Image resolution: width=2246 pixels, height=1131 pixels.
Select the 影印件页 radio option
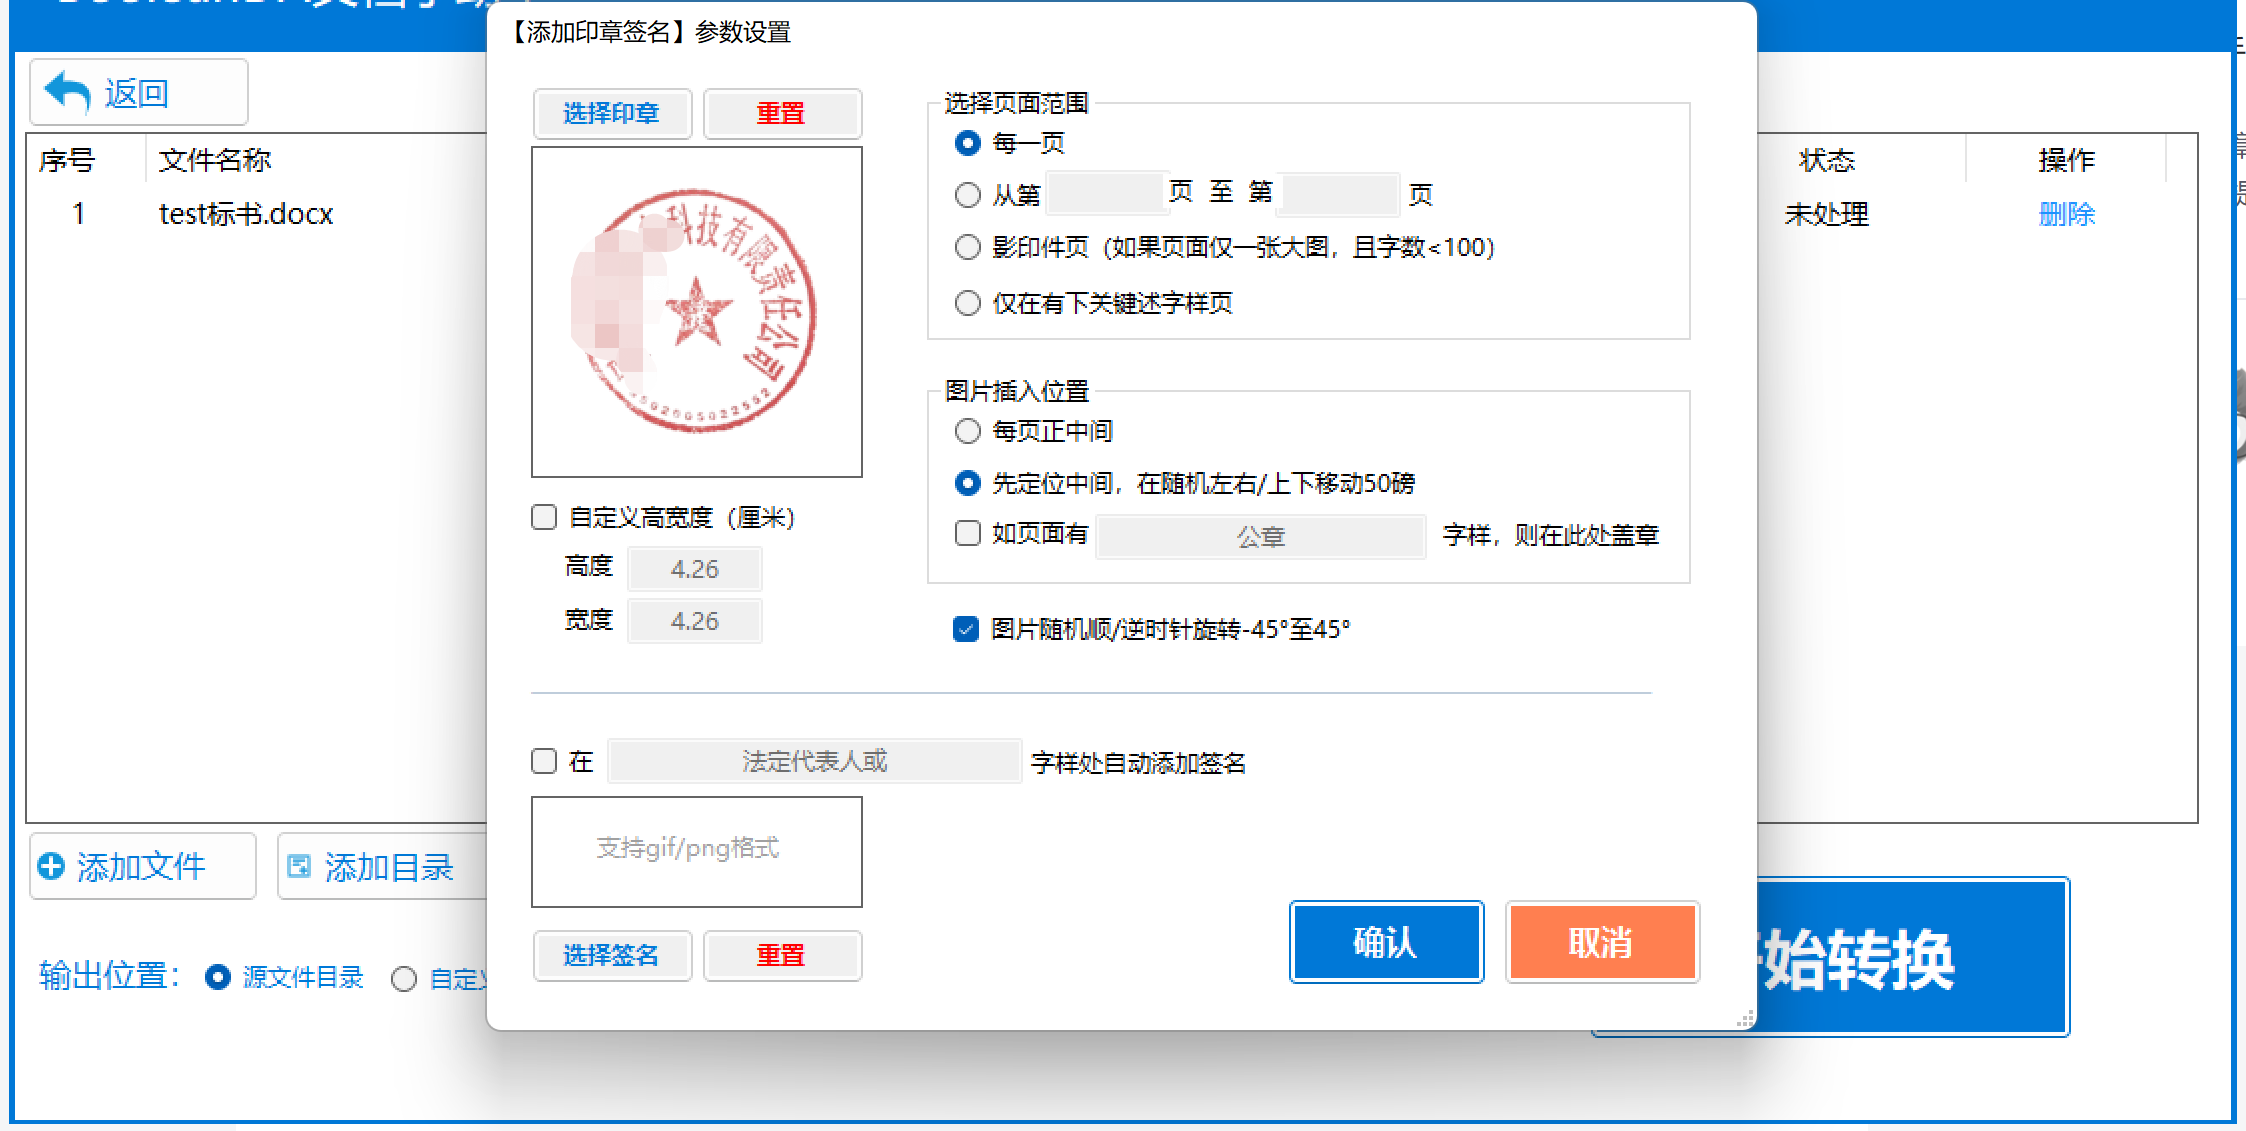pos(967,247)
